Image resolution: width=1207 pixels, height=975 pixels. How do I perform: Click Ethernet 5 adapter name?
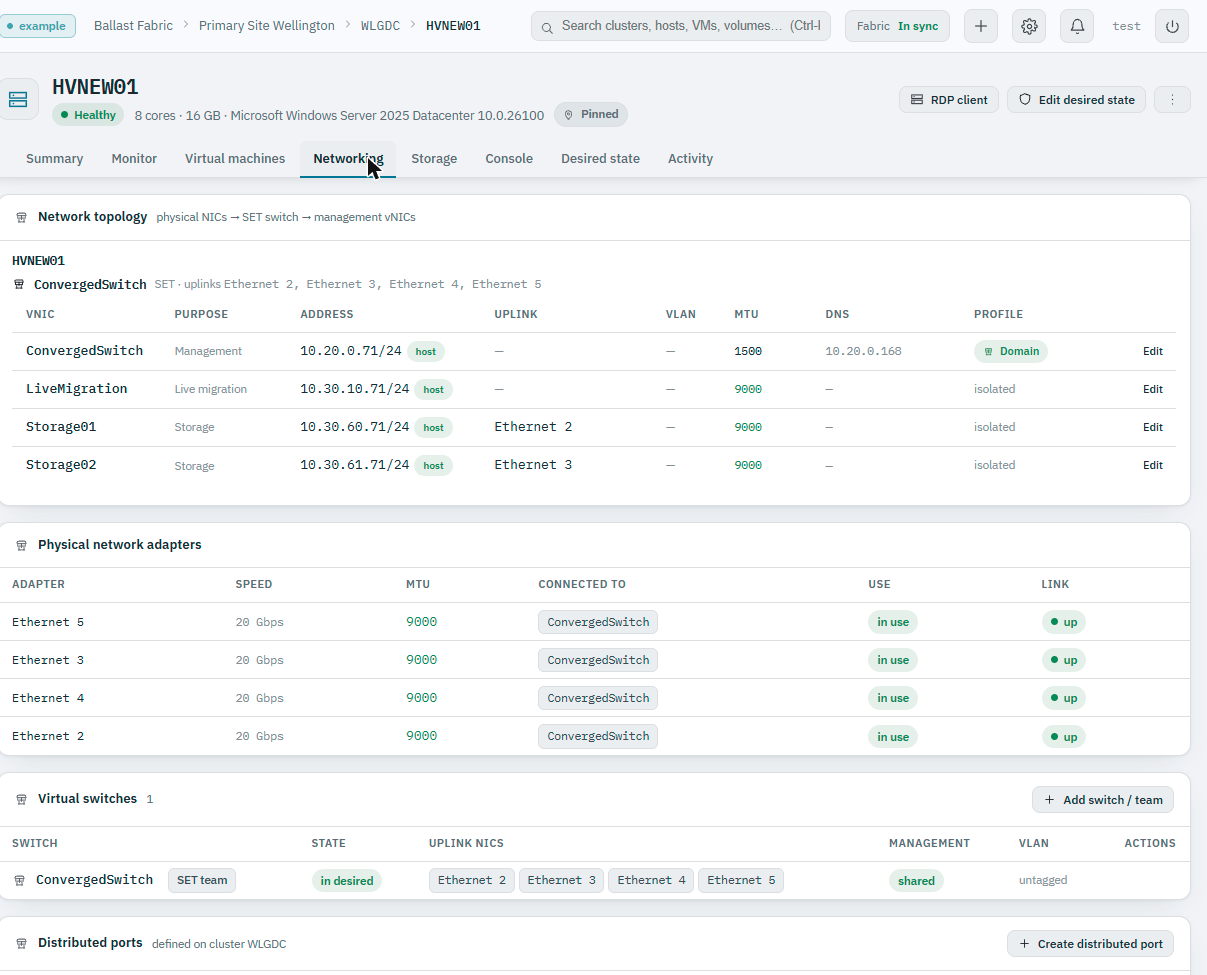(48, 622)
